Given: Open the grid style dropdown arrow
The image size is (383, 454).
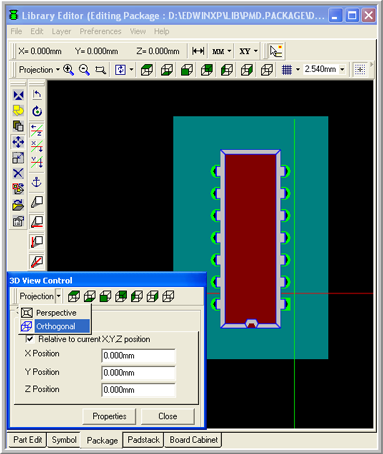Looking at the screenshot, I should pos(298,69).
